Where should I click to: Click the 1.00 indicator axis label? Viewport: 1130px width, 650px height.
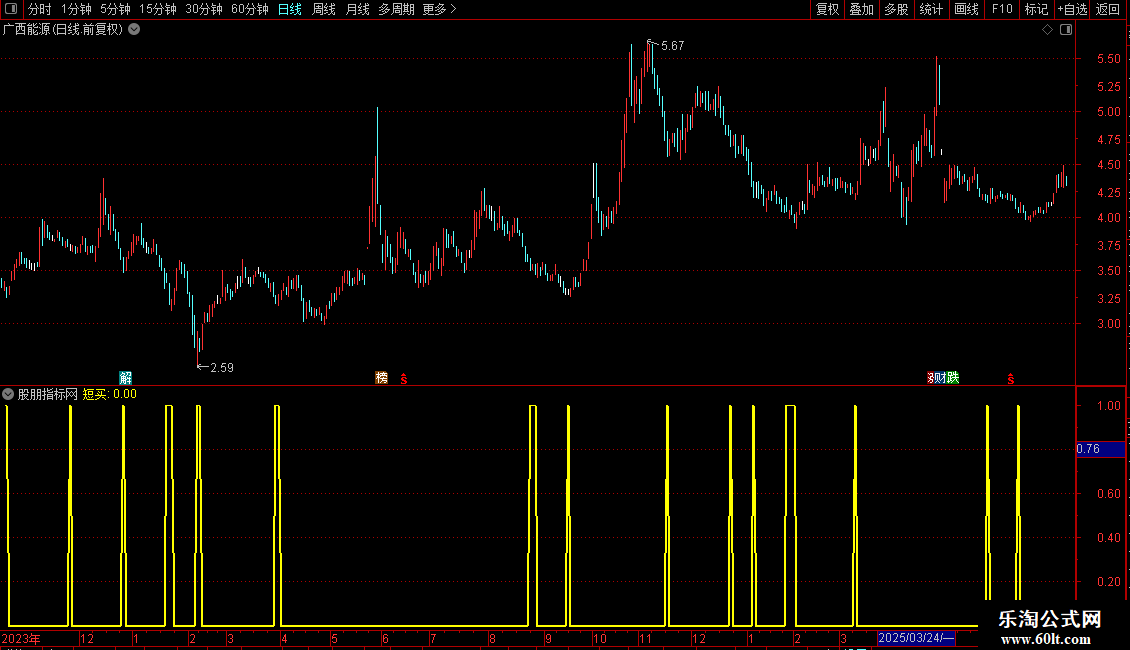(1108, 406)
